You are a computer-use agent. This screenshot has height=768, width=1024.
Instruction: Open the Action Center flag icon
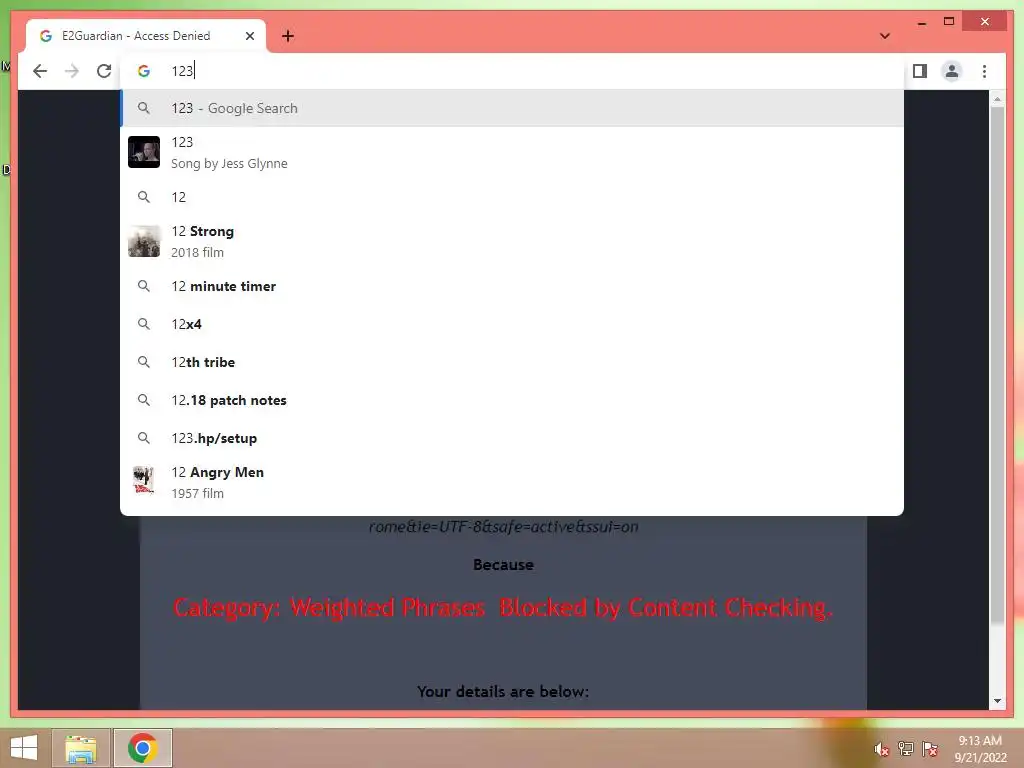point(930,749)
